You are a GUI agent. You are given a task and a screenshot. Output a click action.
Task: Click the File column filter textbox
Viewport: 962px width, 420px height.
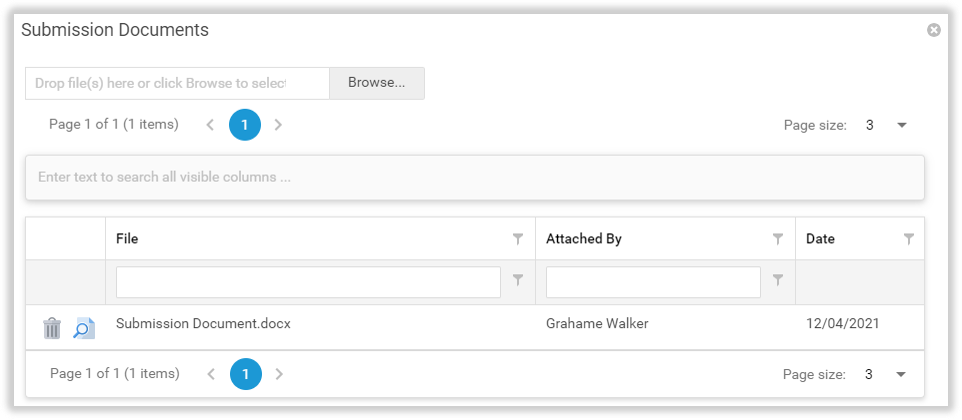(x=308, y=282)
